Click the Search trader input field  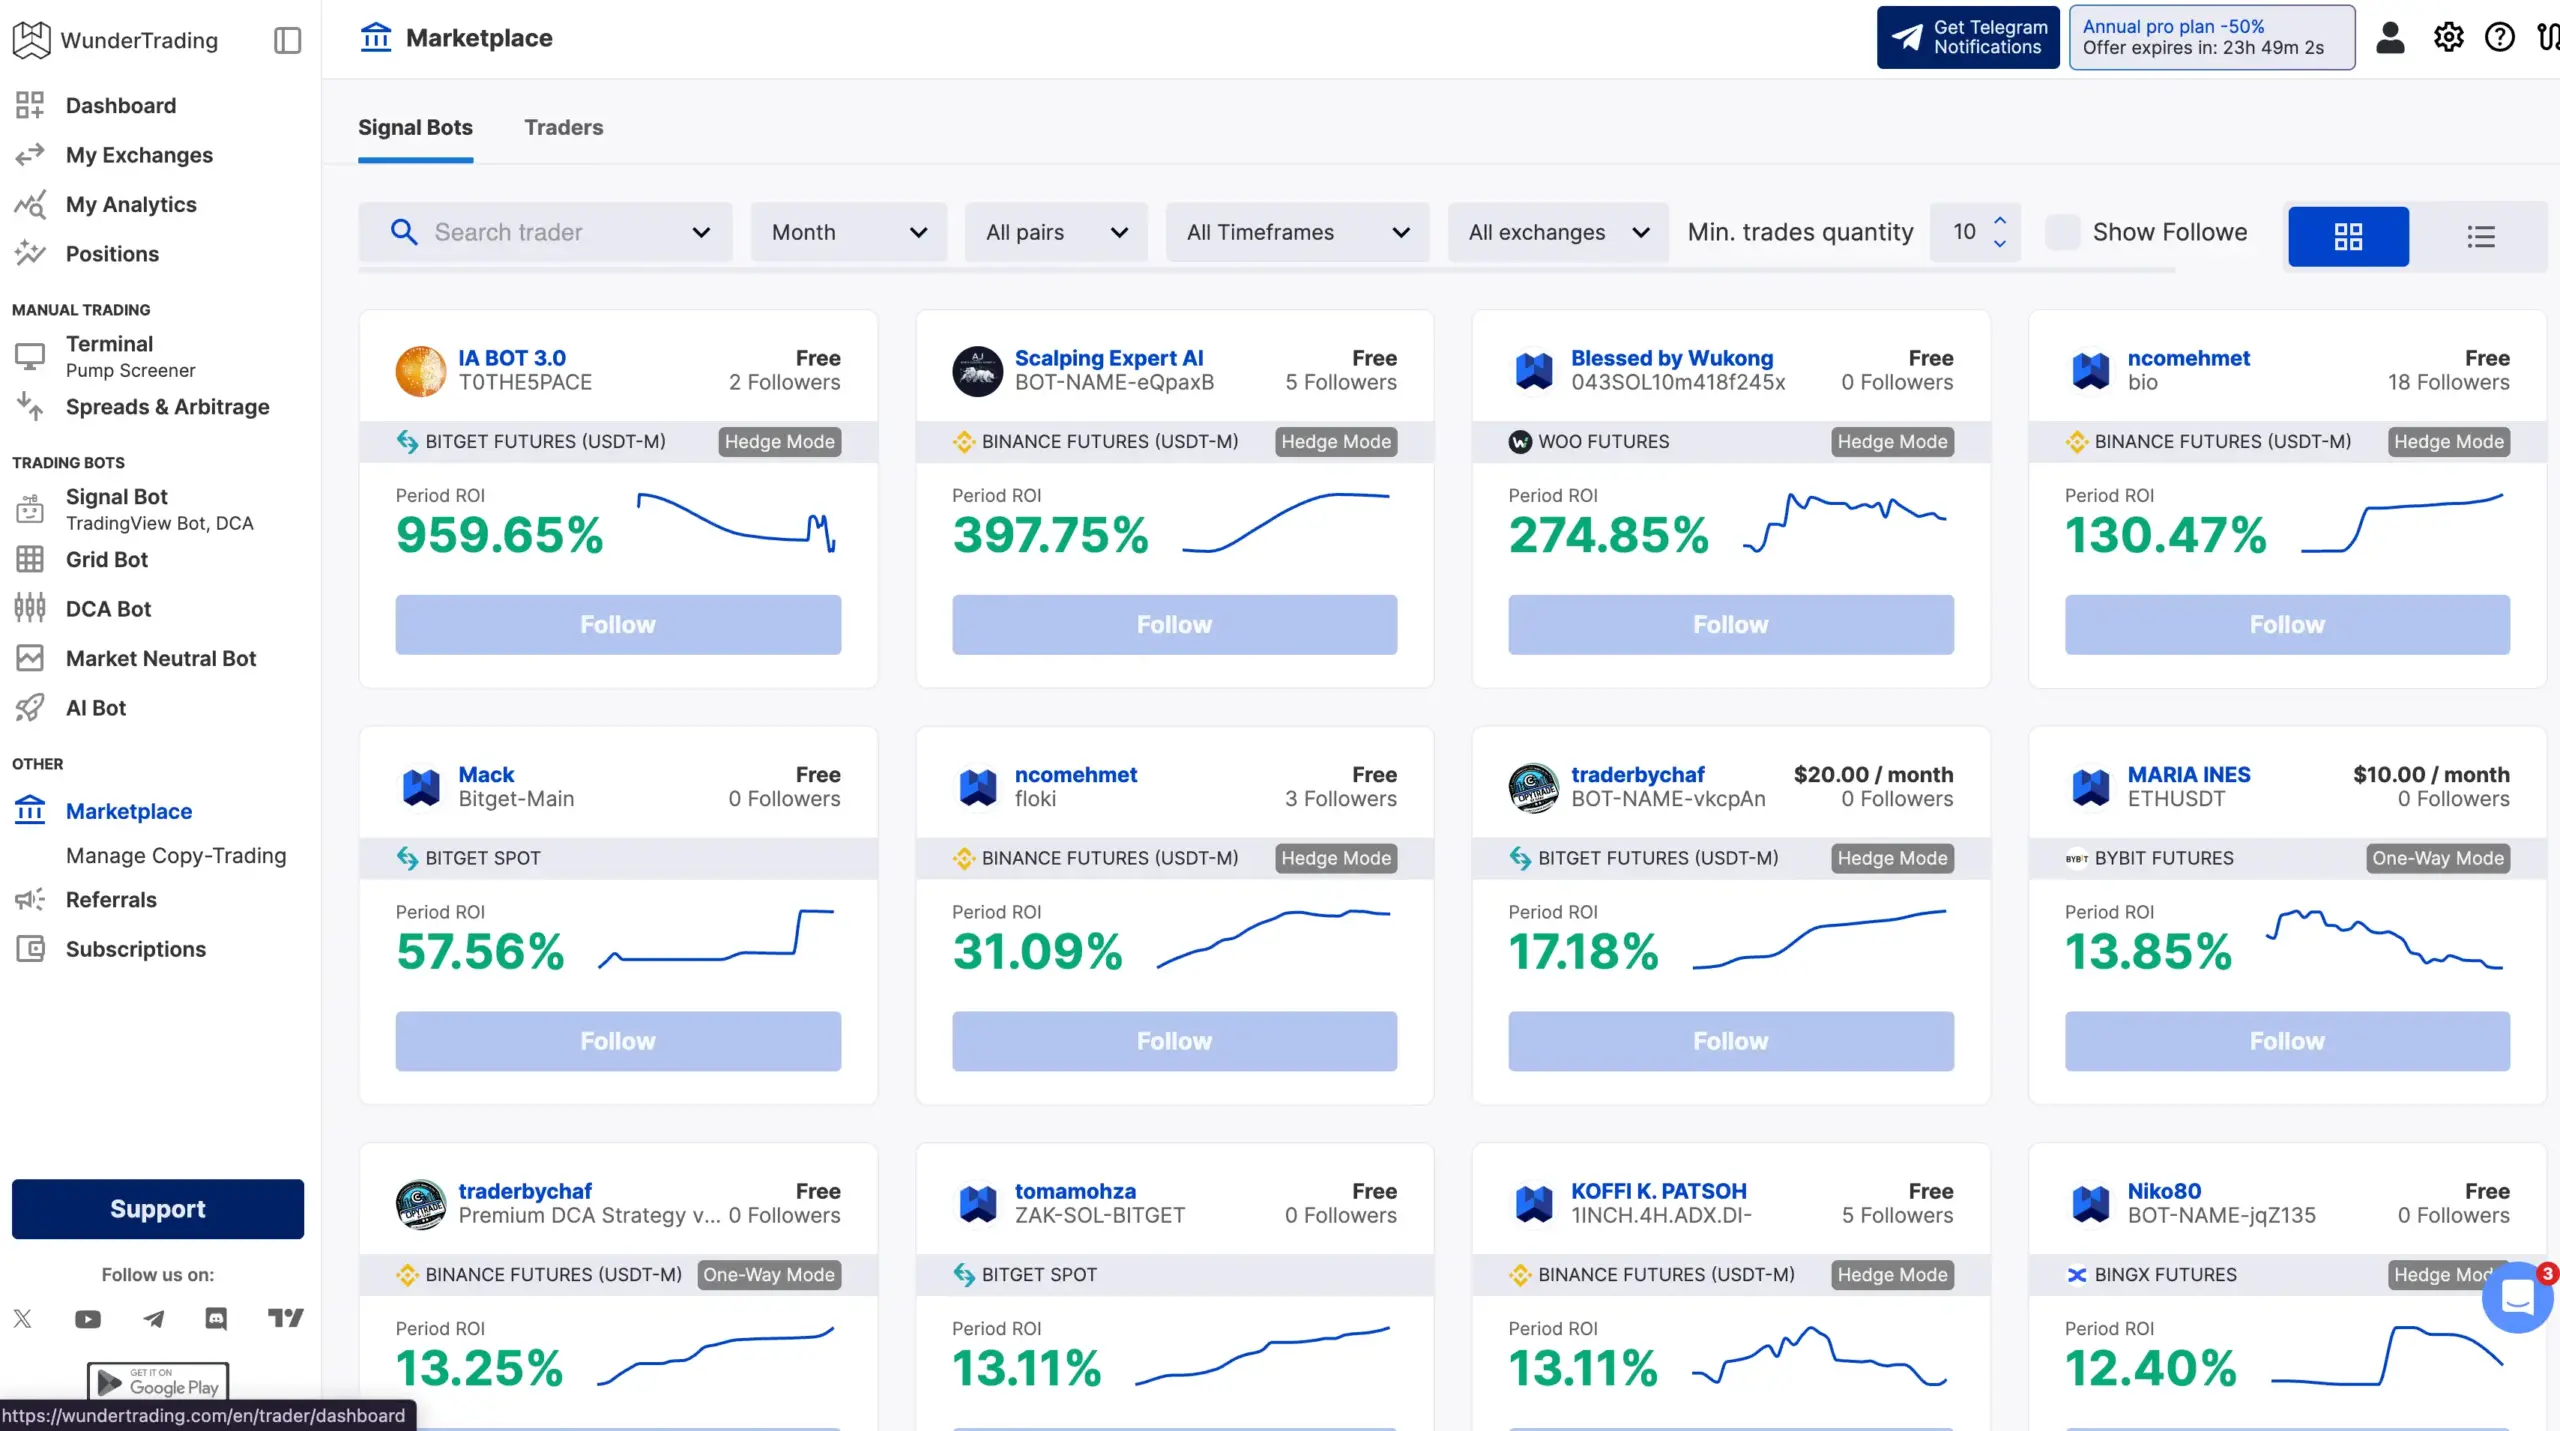545,232
